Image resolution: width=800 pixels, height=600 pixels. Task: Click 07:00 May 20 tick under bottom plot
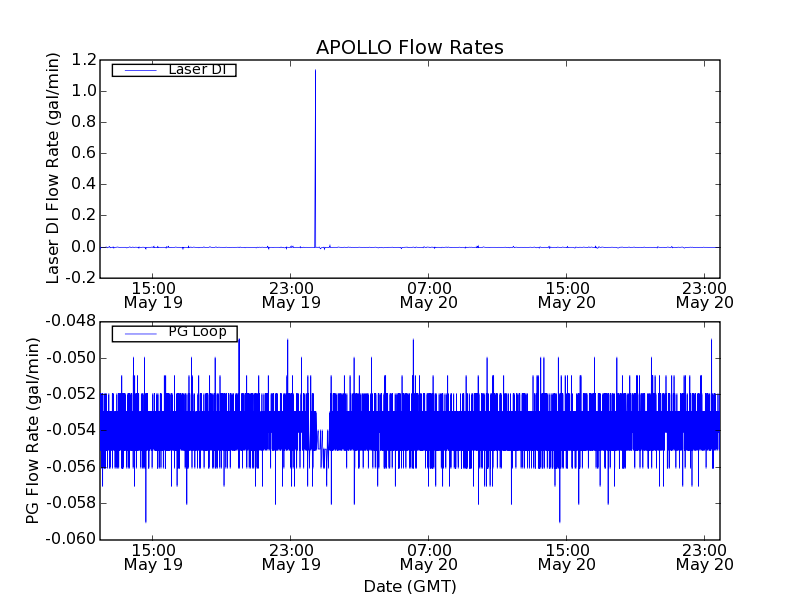click(428, 557)
